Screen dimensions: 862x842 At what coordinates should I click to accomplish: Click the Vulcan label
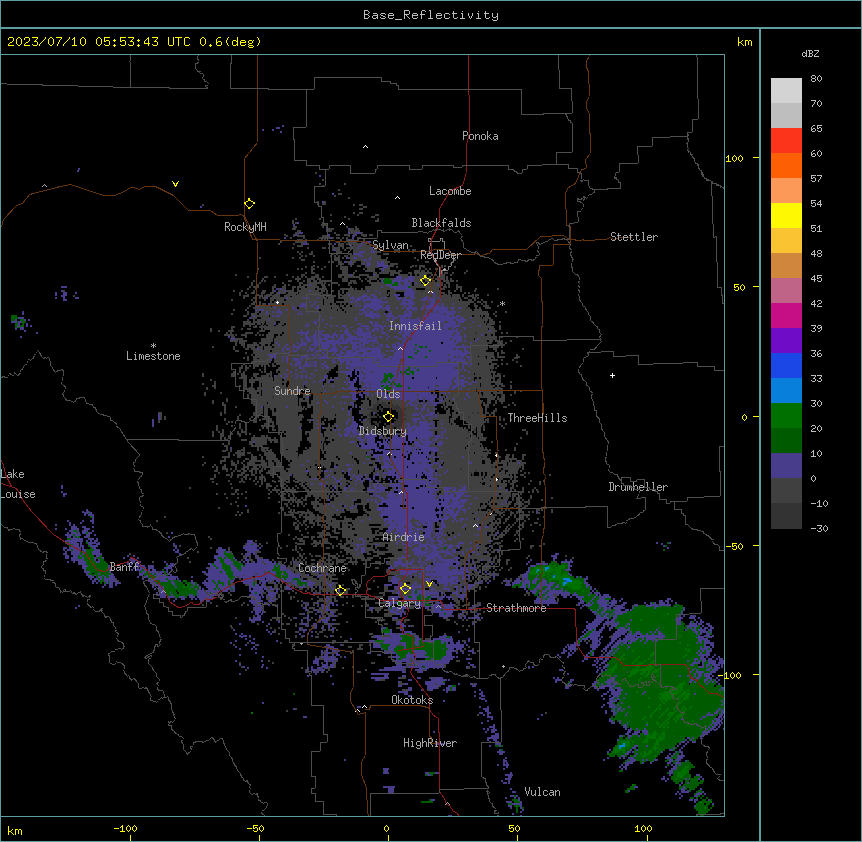coord(543,792)
